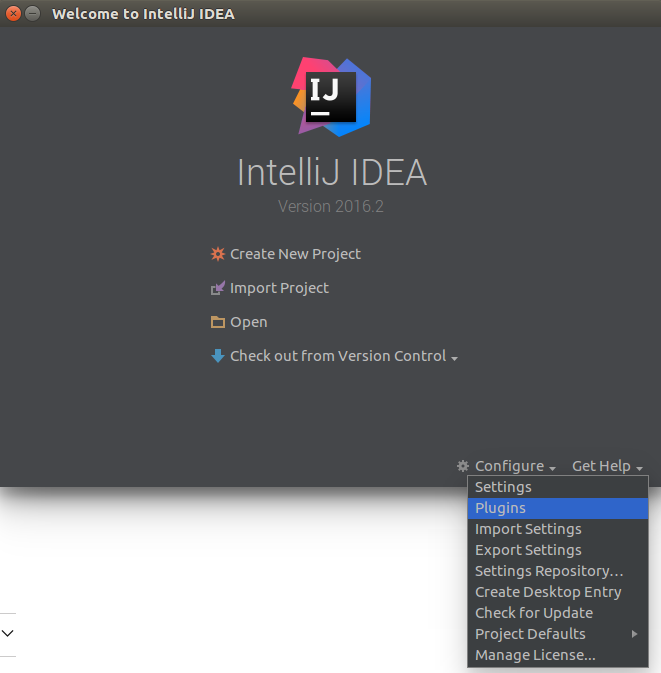Choose Import Settings menu entry
This screenshot has height=673, width=661.
tap(558, 529)
